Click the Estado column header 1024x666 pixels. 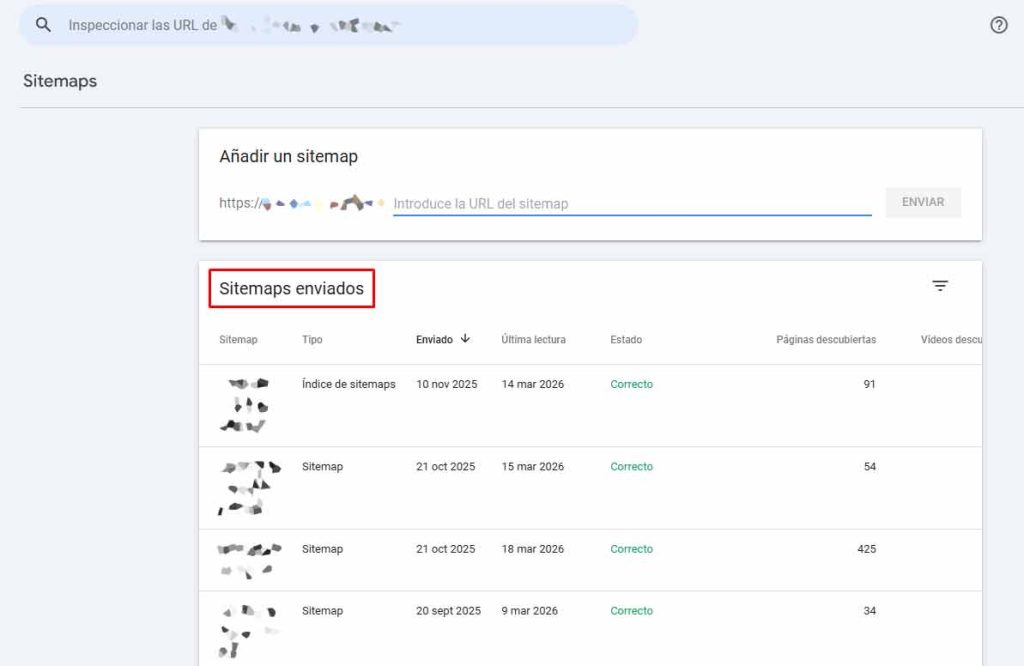pos(626,339)
